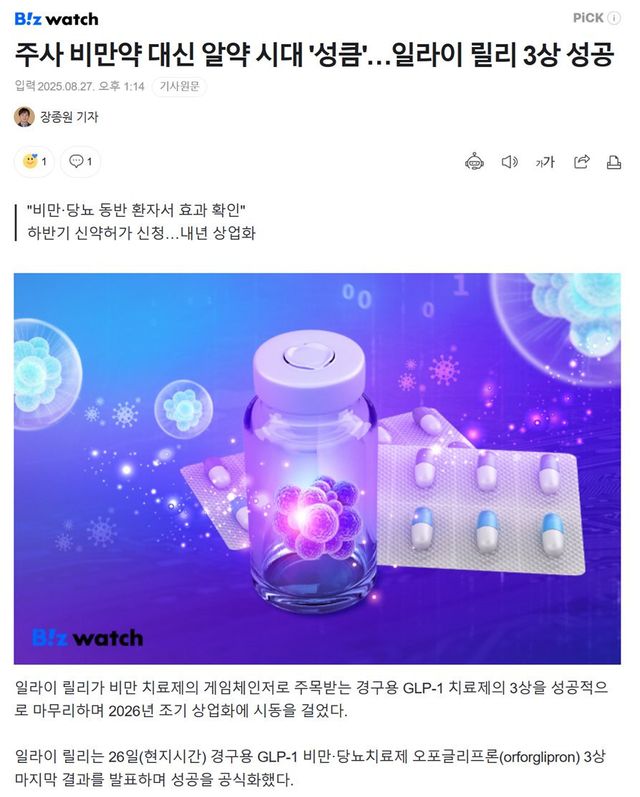The width and height of the screenshot is (640, 797).
Task: Click reporter name 장종원 기자
Action: point(69,117)
